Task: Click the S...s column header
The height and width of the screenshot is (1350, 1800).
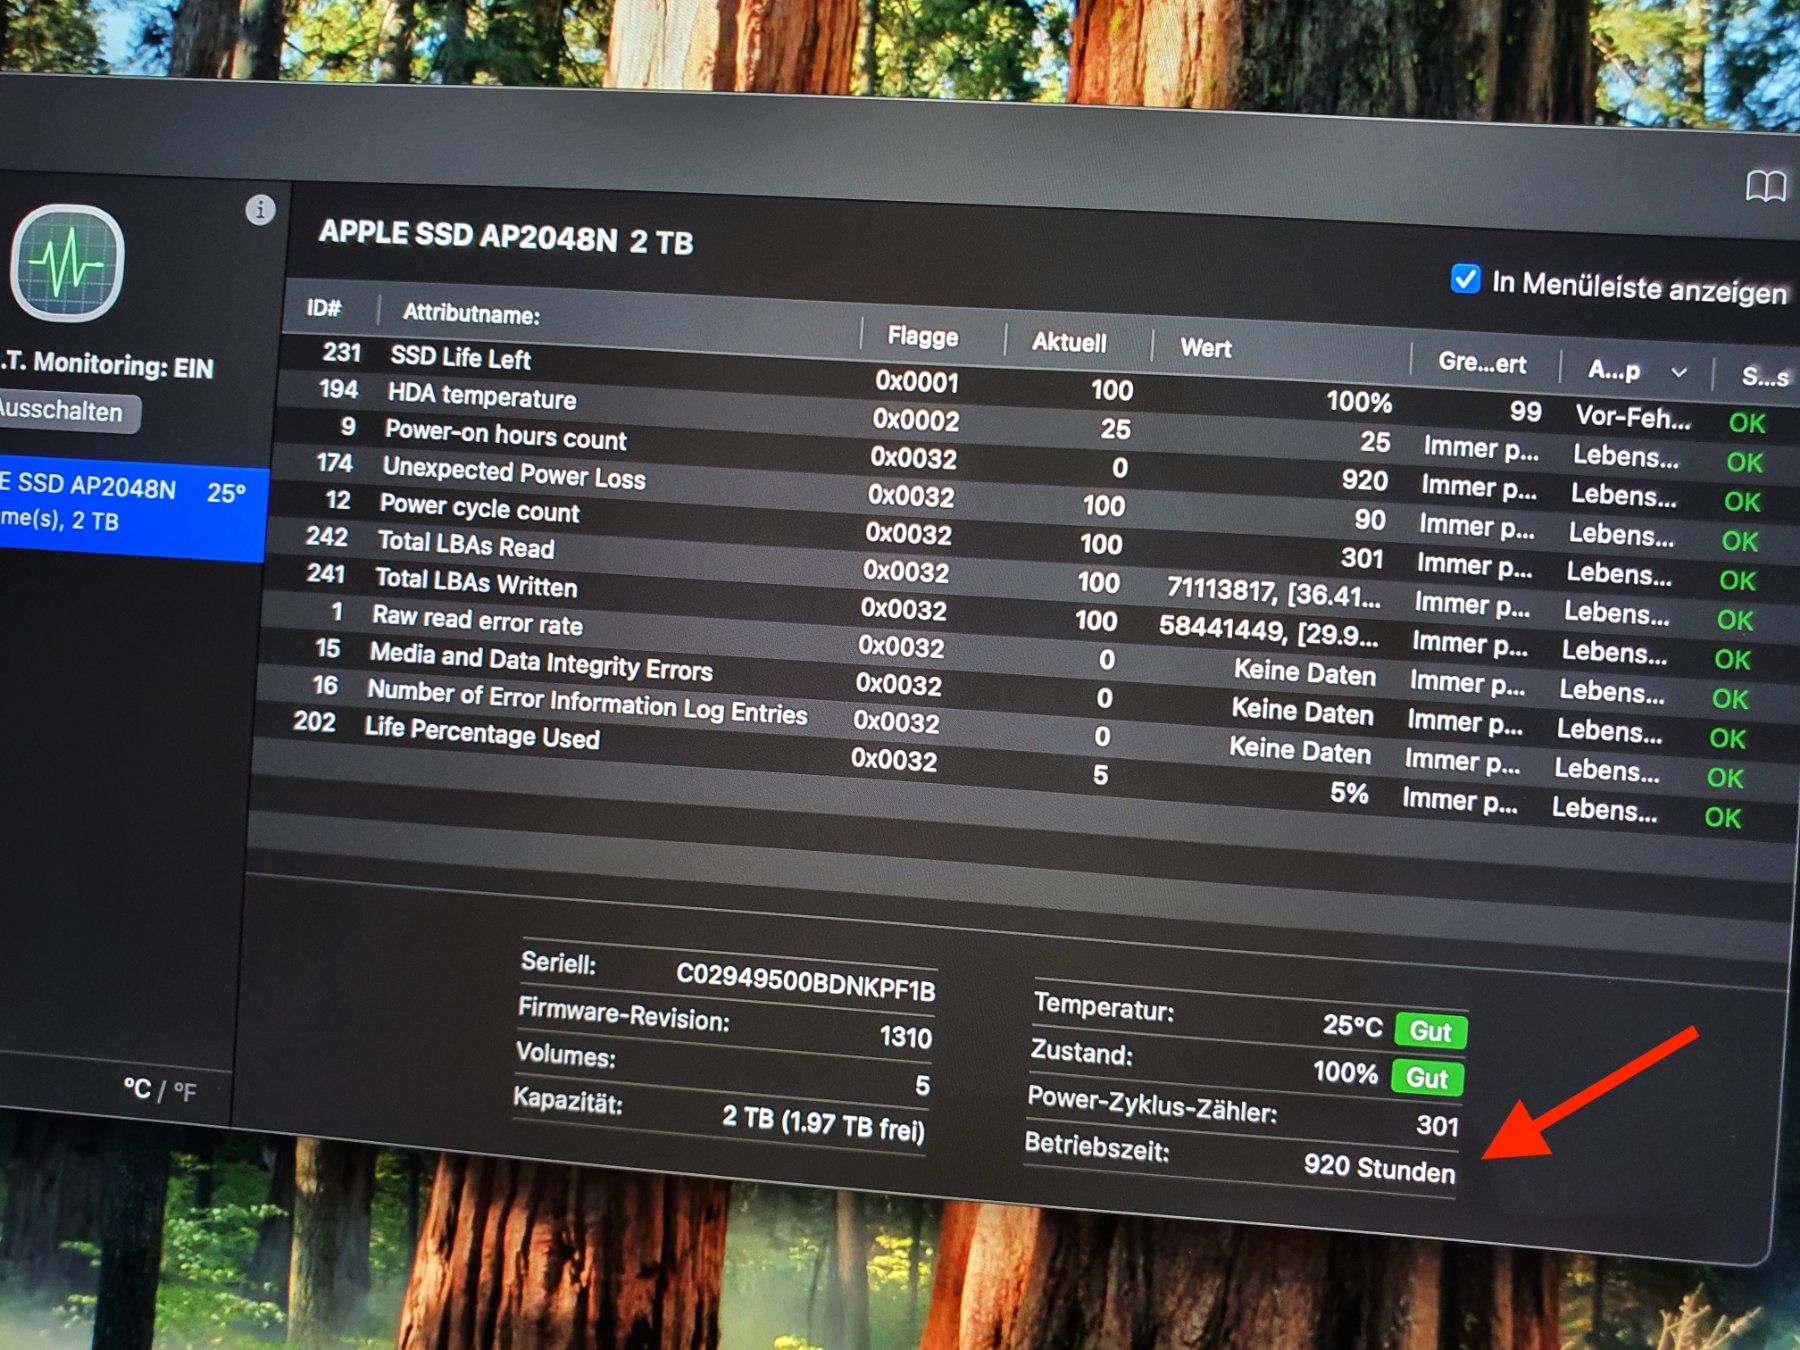Action: (1765, 376)
